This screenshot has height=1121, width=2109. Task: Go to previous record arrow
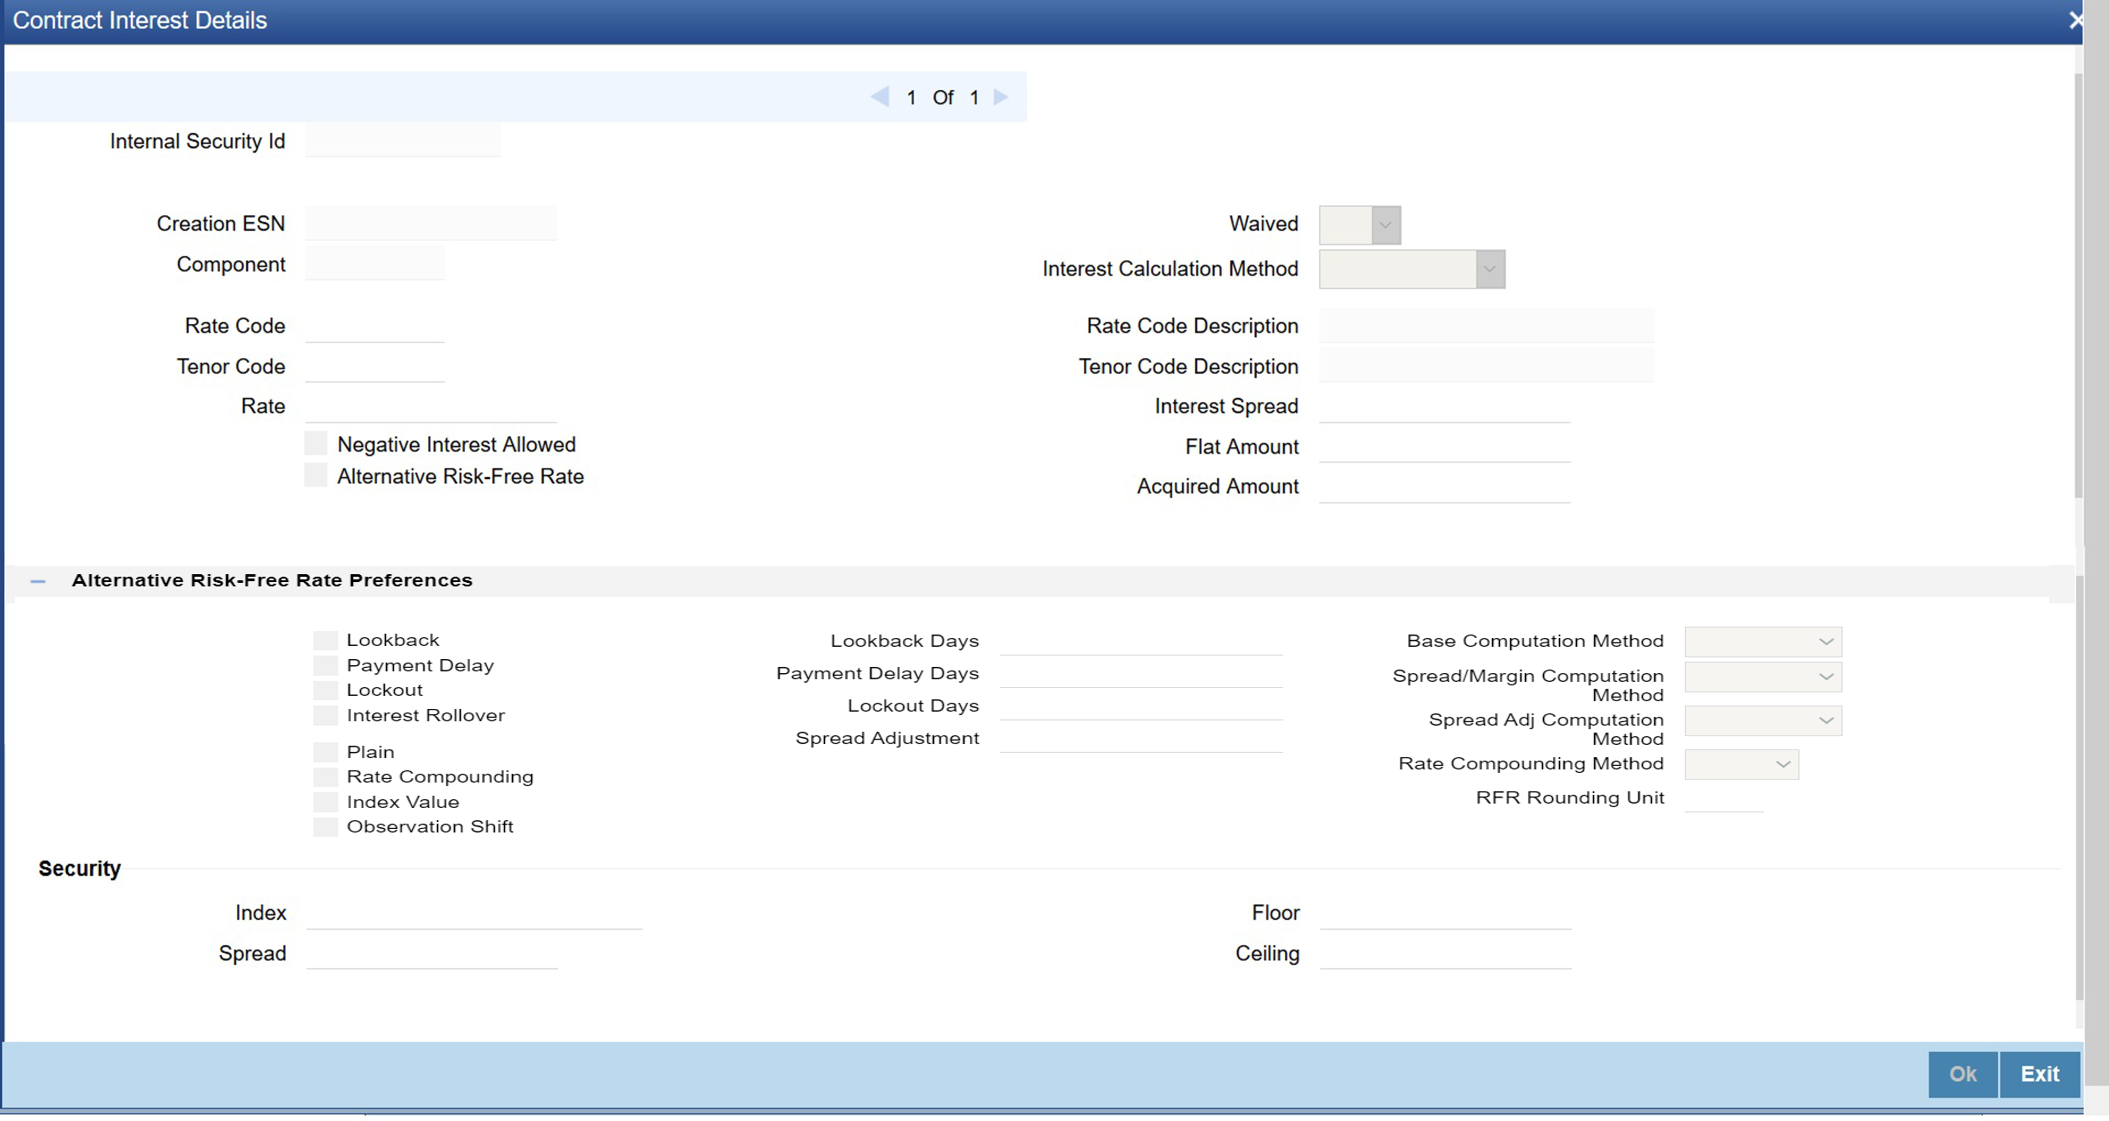pyautogui.click(x=880, y=97)
